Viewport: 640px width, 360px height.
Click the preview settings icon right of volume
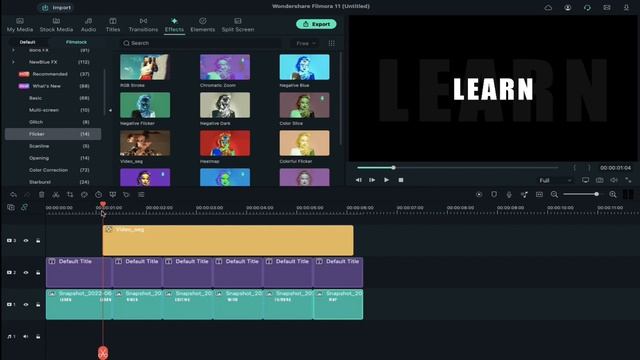pyautogui.click(x=628, y=180)
